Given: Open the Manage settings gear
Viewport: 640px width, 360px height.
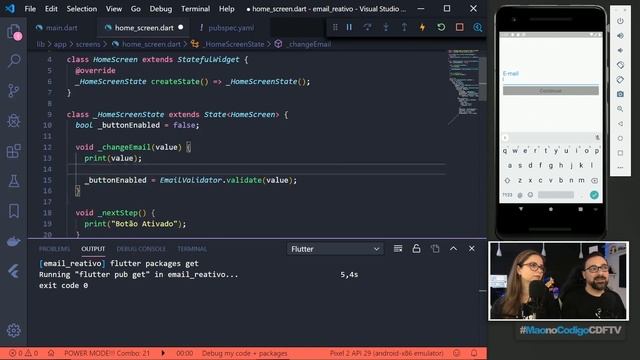Looking at the screenshot, I should pos(13,330).
